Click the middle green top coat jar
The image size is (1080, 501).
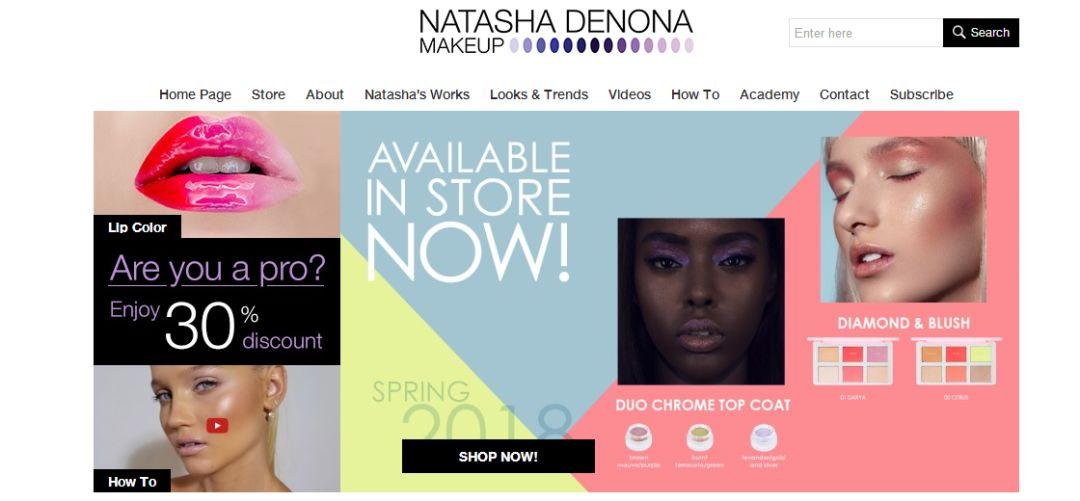(700, 438)
